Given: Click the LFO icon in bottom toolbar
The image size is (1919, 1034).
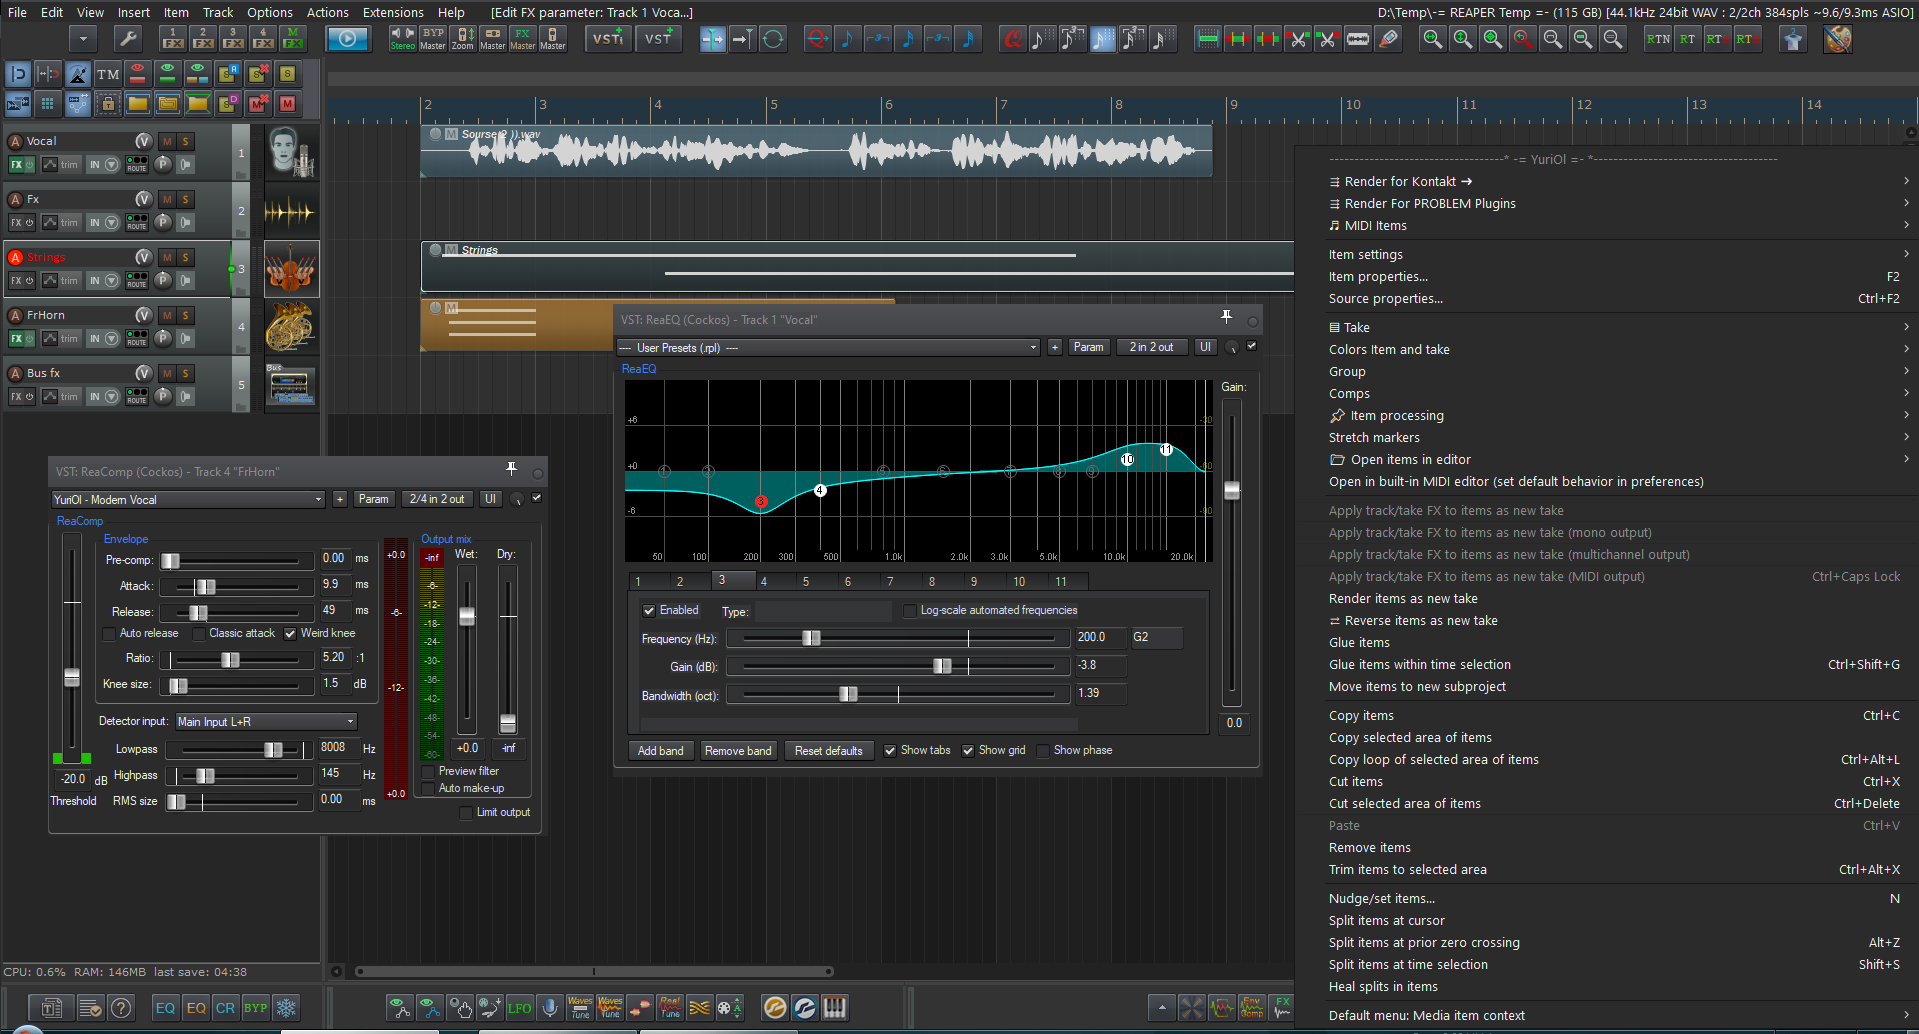Looking at the screenshot, I should (519, 1008).
